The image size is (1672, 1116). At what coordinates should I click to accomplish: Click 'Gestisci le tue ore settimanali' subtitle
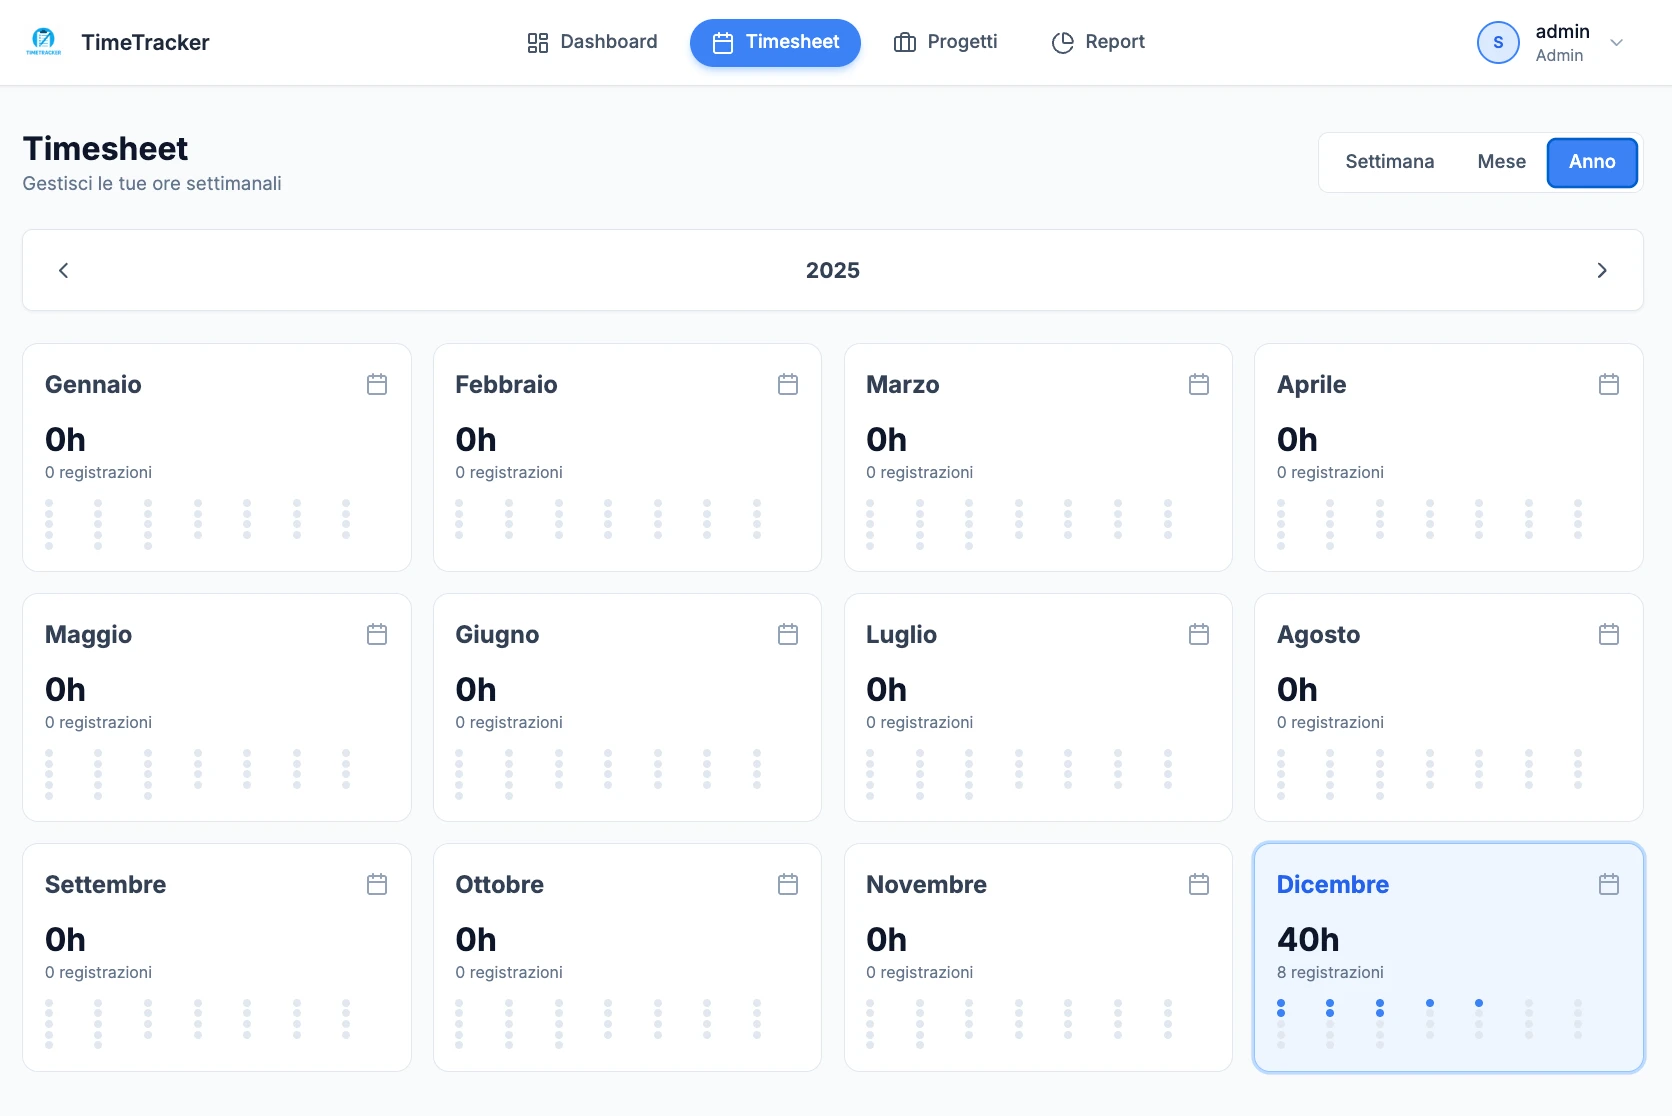point(152,183)
